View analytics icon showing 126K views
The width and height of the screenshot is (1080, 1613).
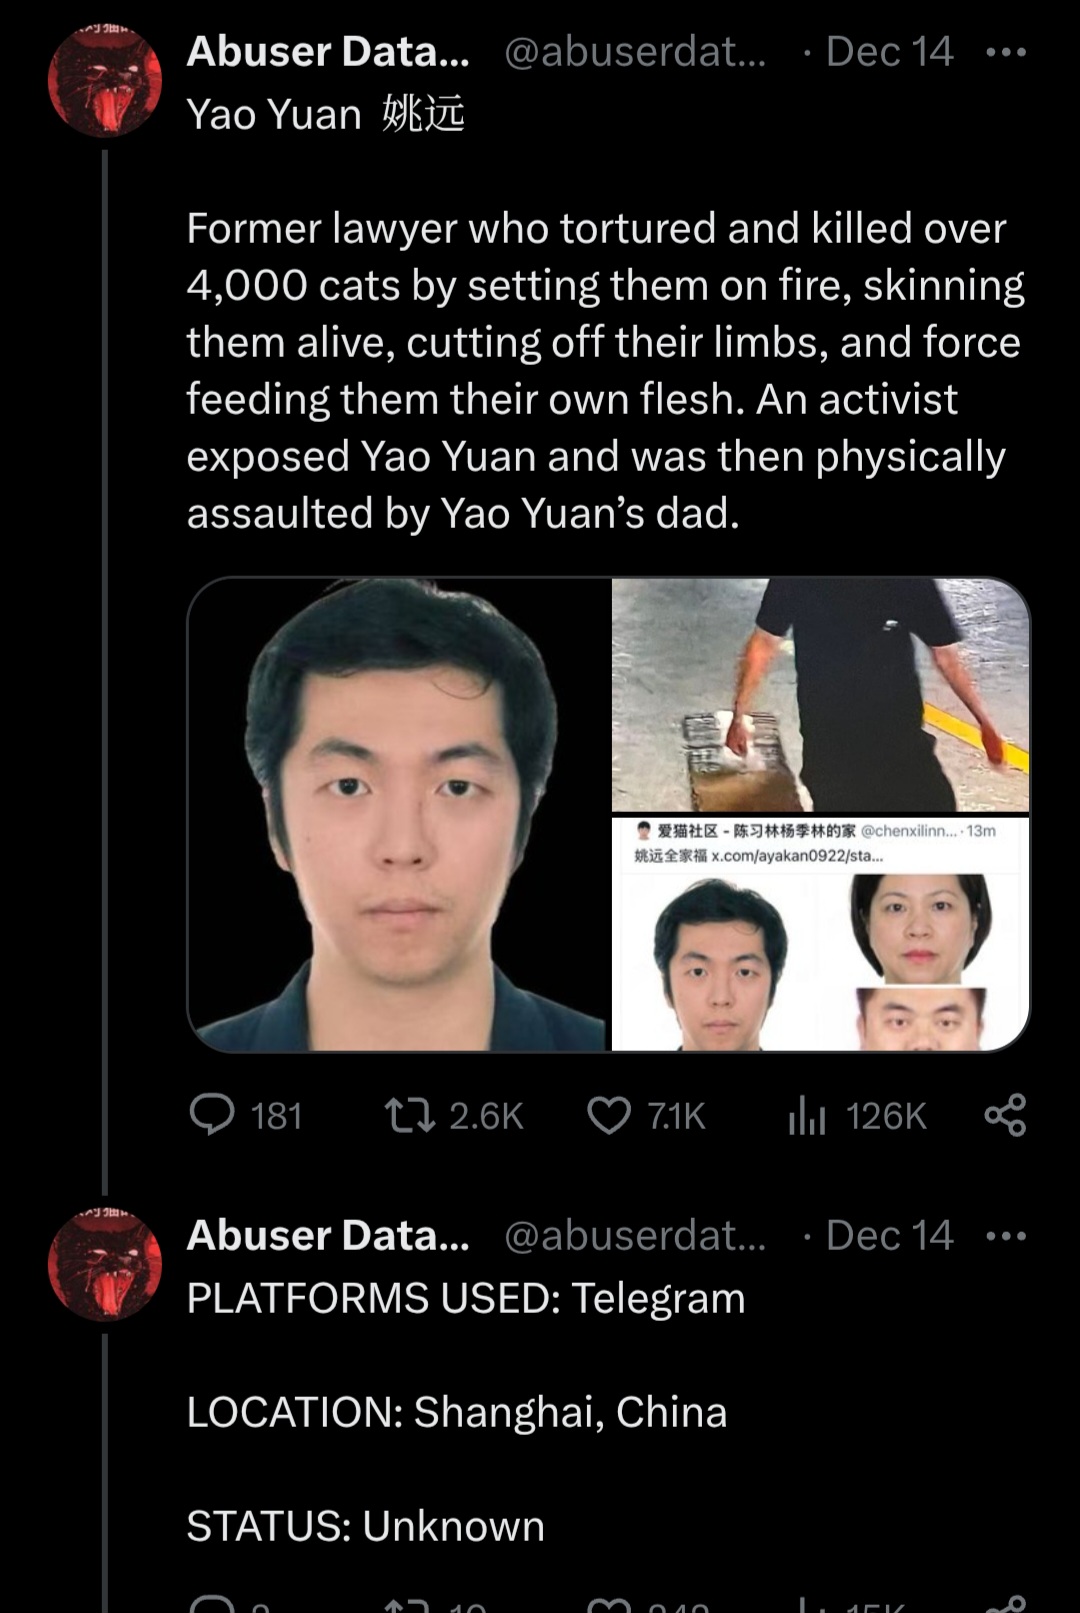[807, 1116]
